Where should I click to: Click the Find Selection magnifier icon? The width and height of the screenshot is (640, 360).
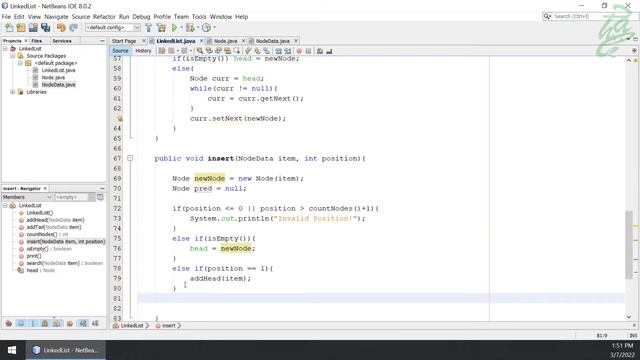click(200, 51)
